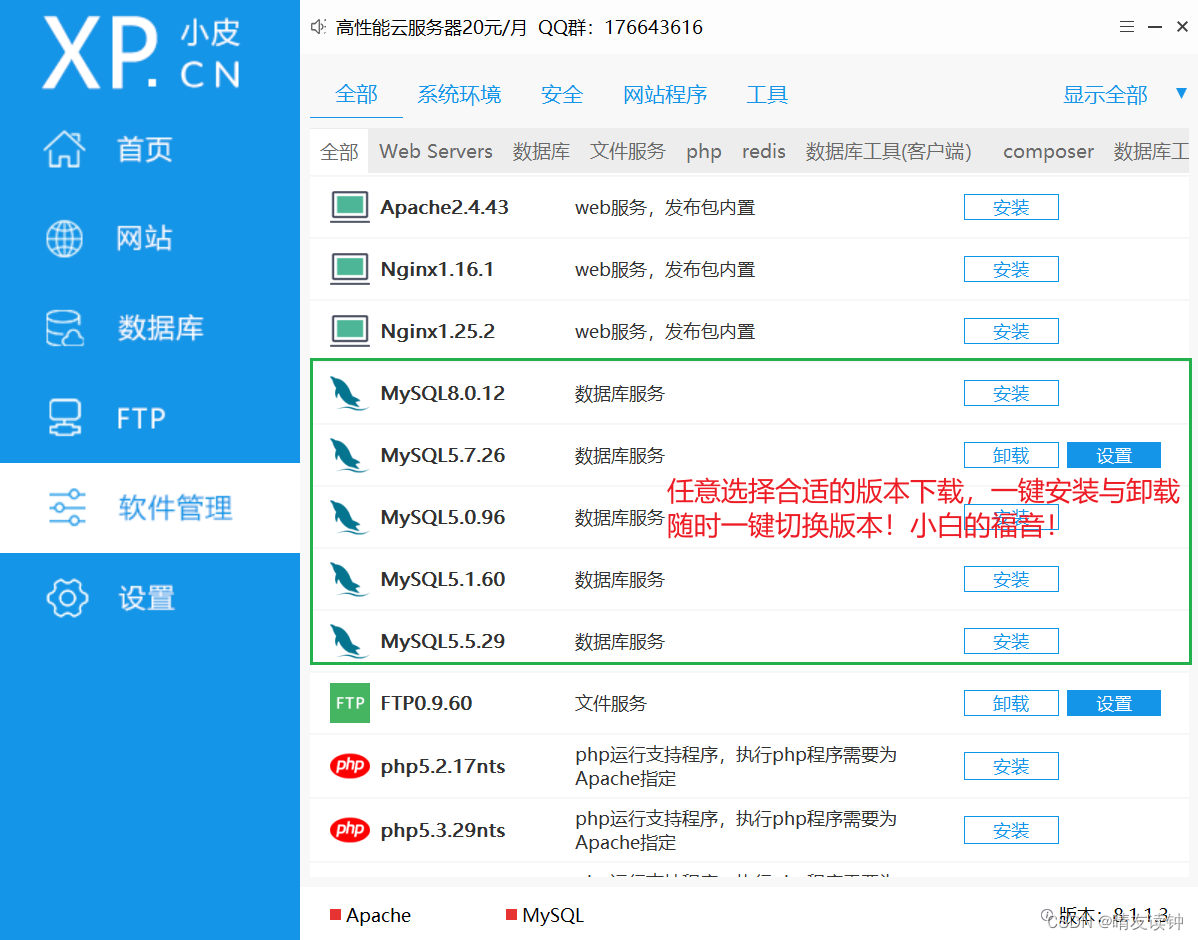1198x940 pixels.
Task: Click the green FTP0.9.60 icon
Action: click(x=350, y=703)
